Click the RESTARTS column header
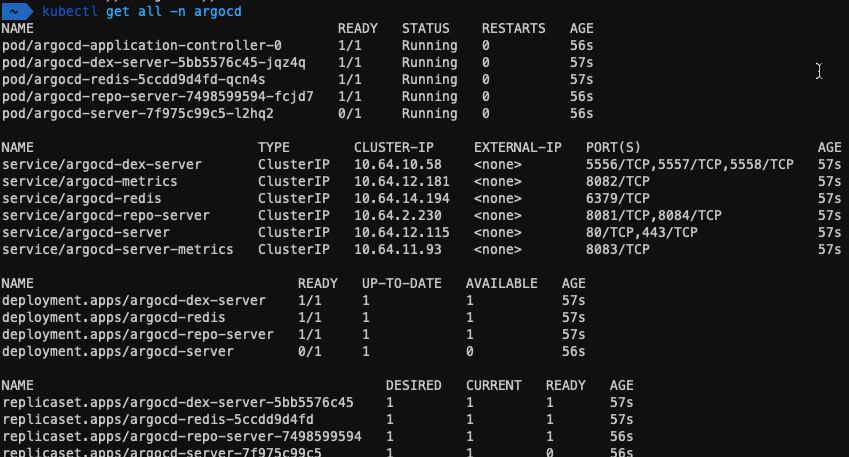849x457 pixels. tap(514, 28)
